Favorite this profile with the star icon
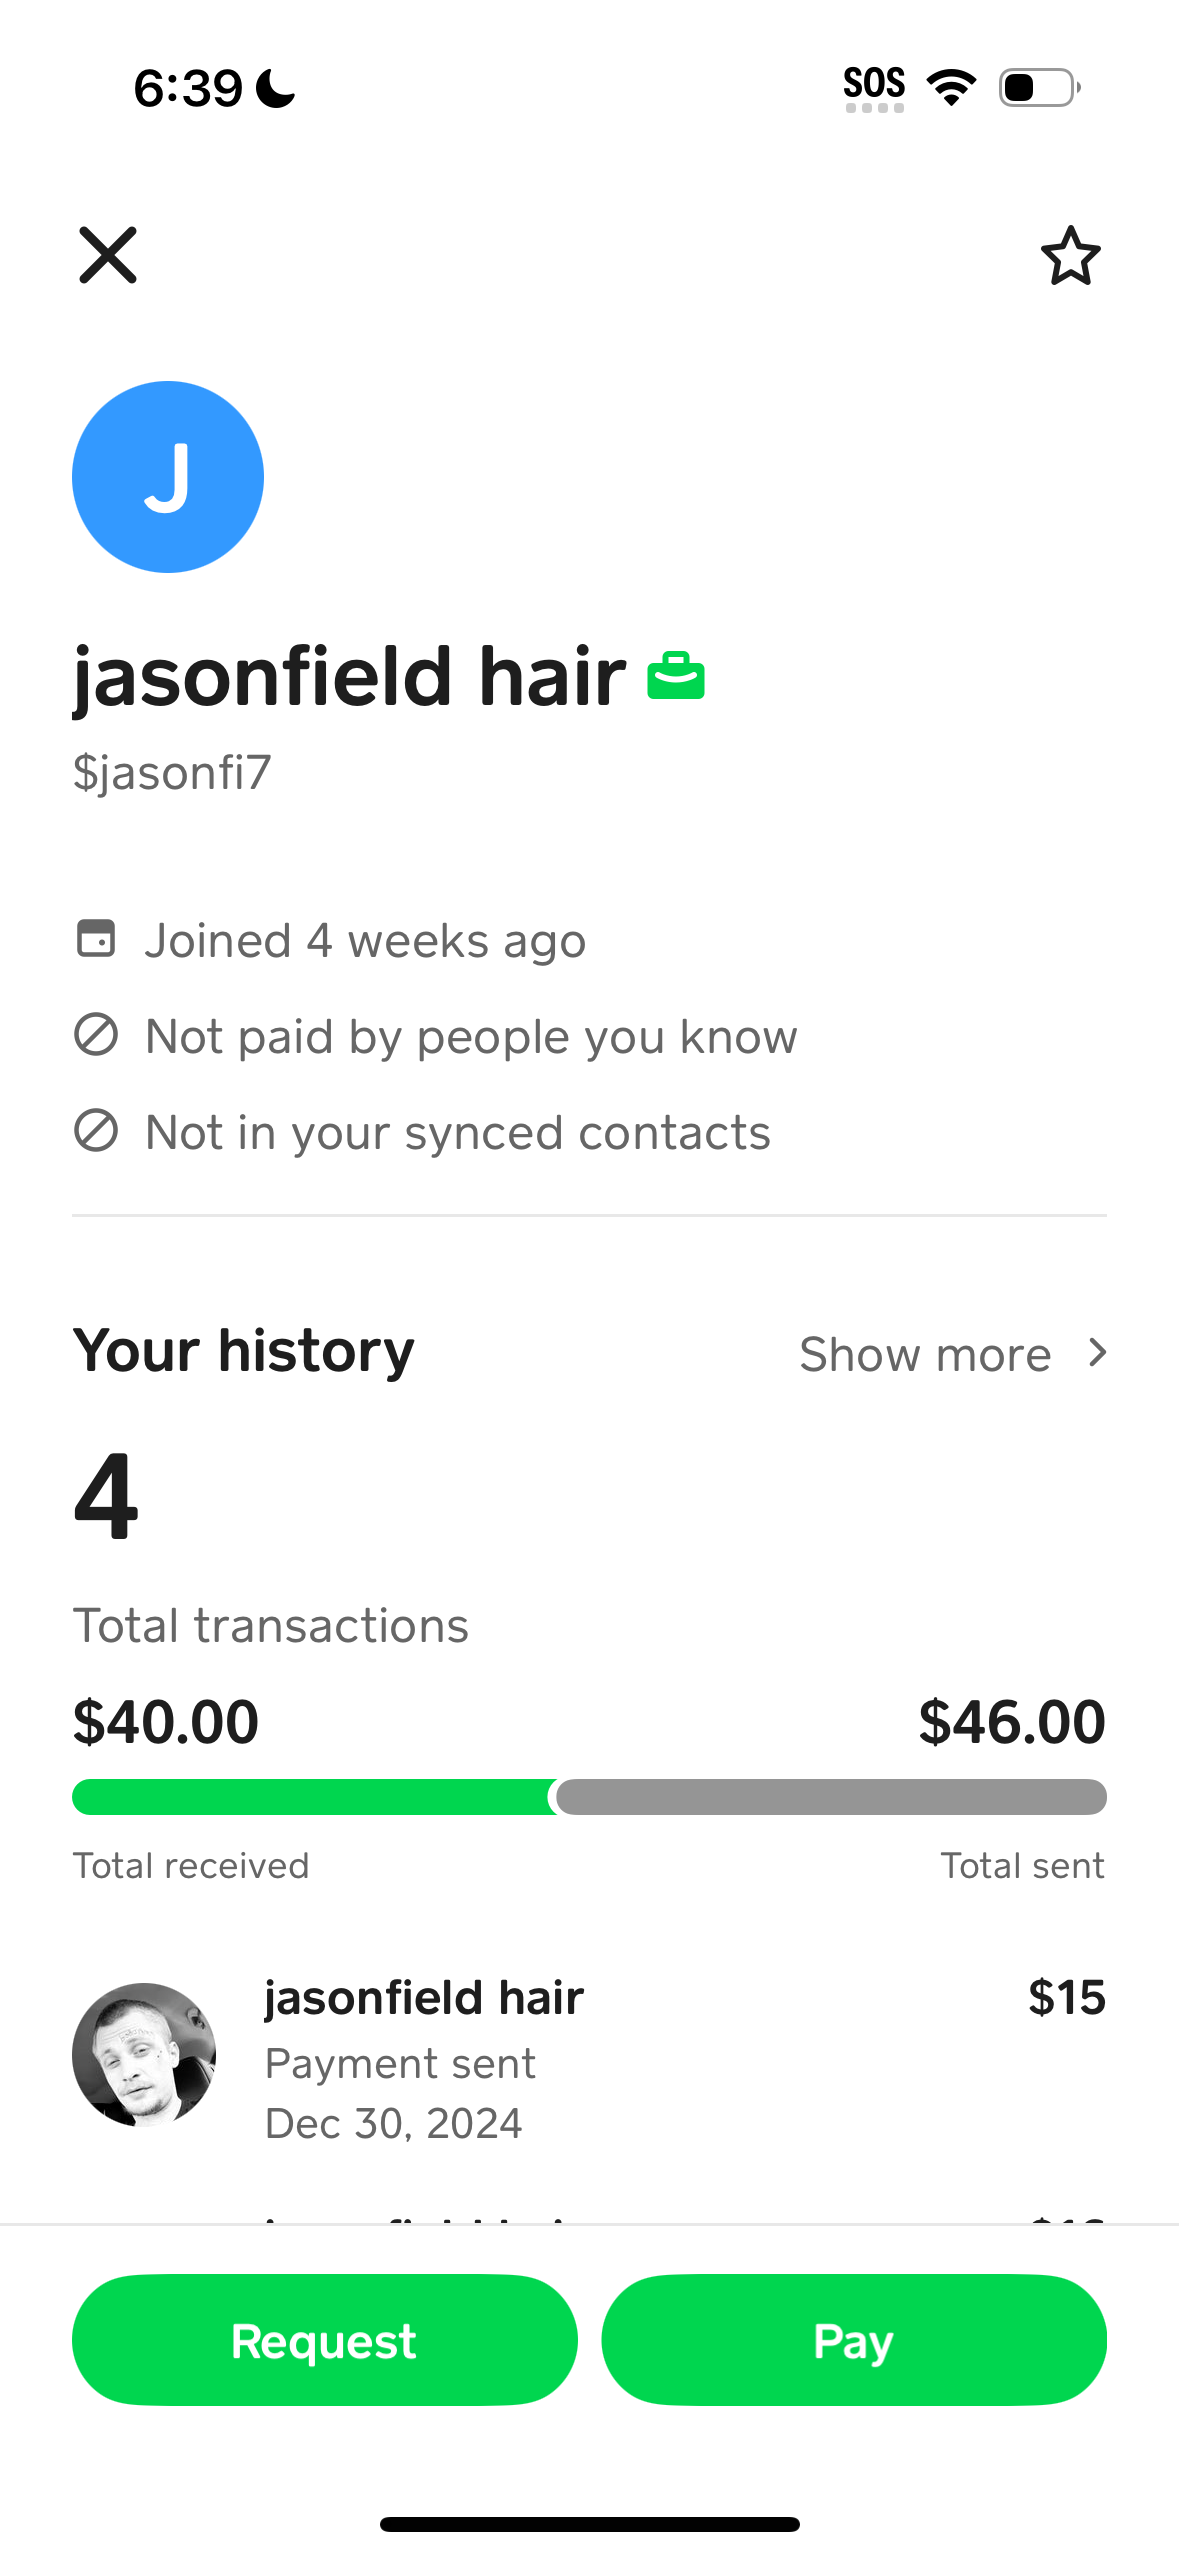 1070,256
